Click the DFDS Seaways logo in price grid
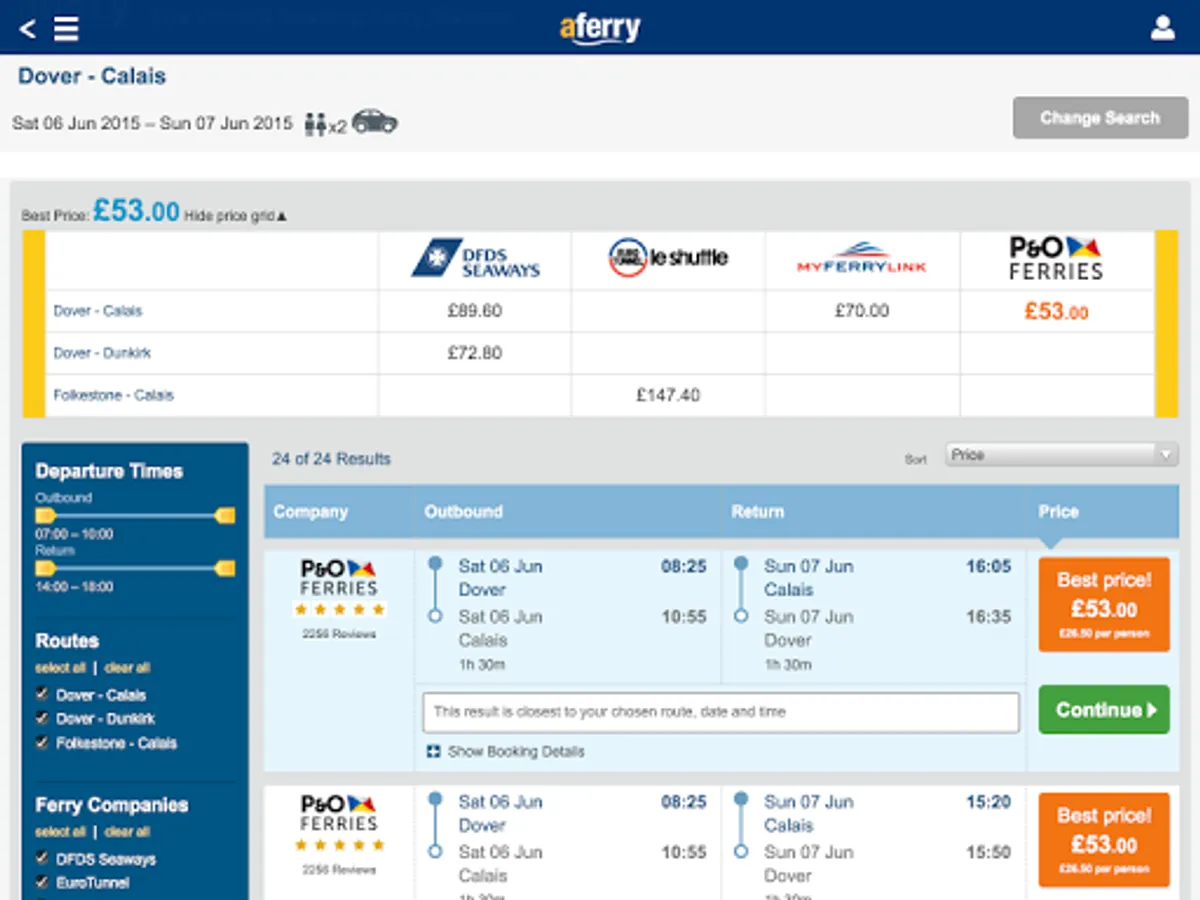The height and width of the screenshot is (900, 1200). click(476, 259)
